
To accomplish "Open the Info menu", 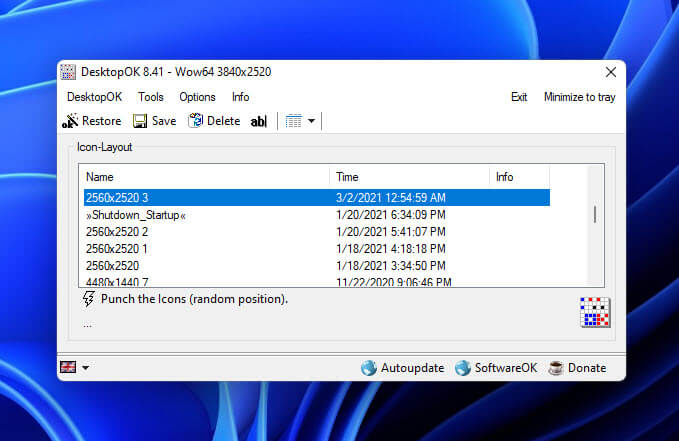I will pos(240,97).
